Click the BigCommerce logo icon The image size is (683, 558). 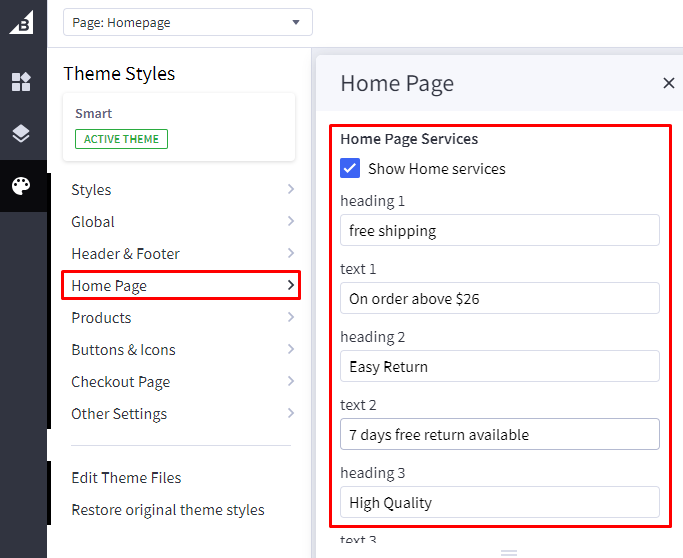(x=22, y=21)
